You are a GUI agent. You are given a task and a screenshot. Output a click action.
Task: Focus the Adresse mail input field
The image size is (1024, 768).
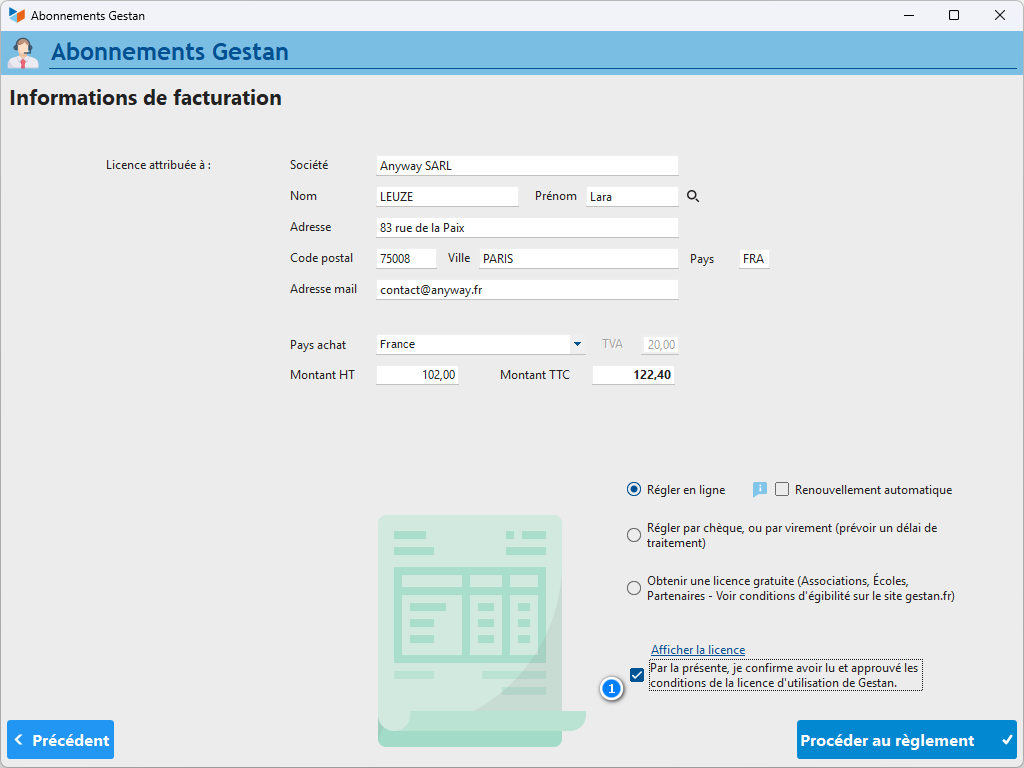point(527,290)
